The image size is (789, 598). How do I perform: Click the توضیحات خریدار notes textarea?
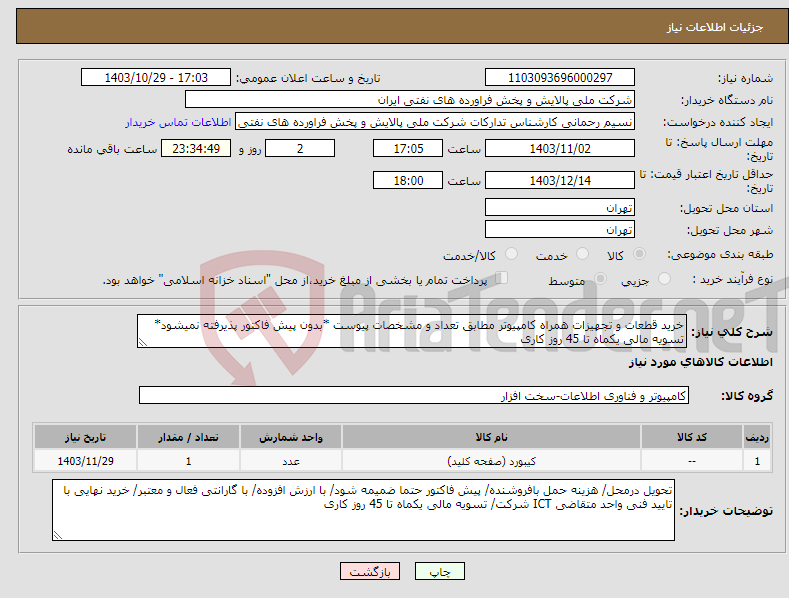(x=363, y=510)
